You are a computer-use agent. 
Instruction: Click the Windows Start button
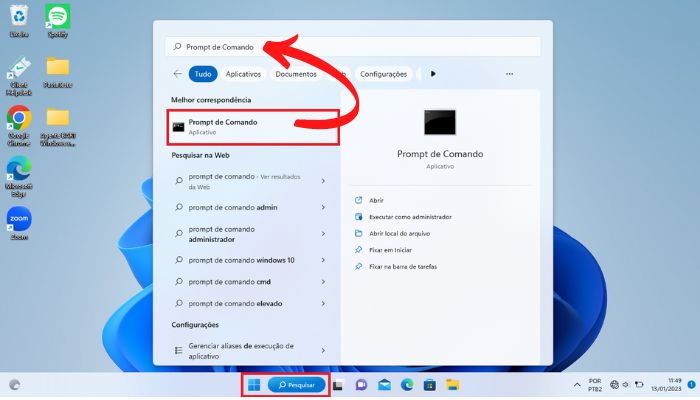[x=254, y=385]
